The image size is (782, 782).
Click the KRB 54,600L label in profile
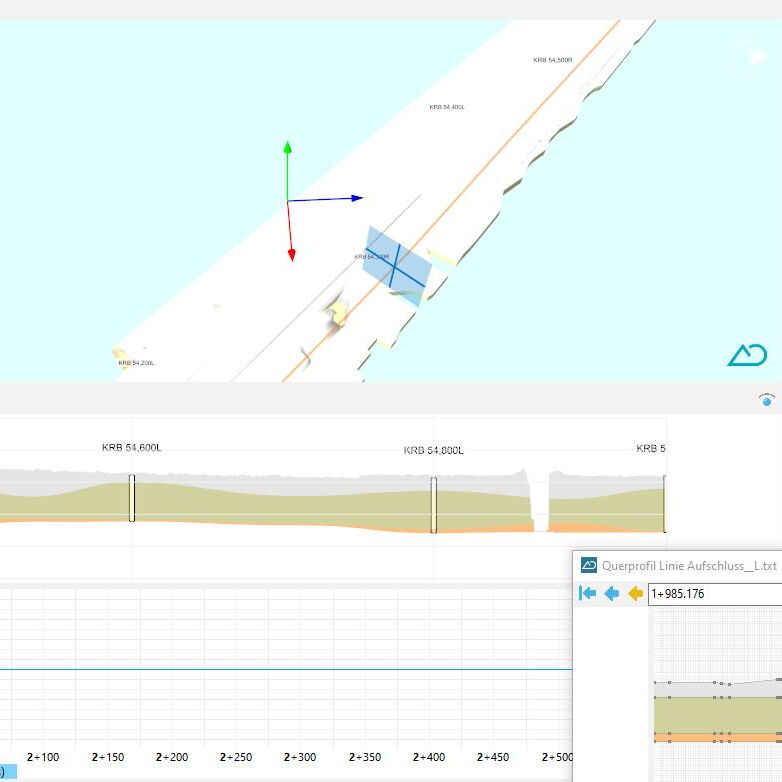pos(132,447)
